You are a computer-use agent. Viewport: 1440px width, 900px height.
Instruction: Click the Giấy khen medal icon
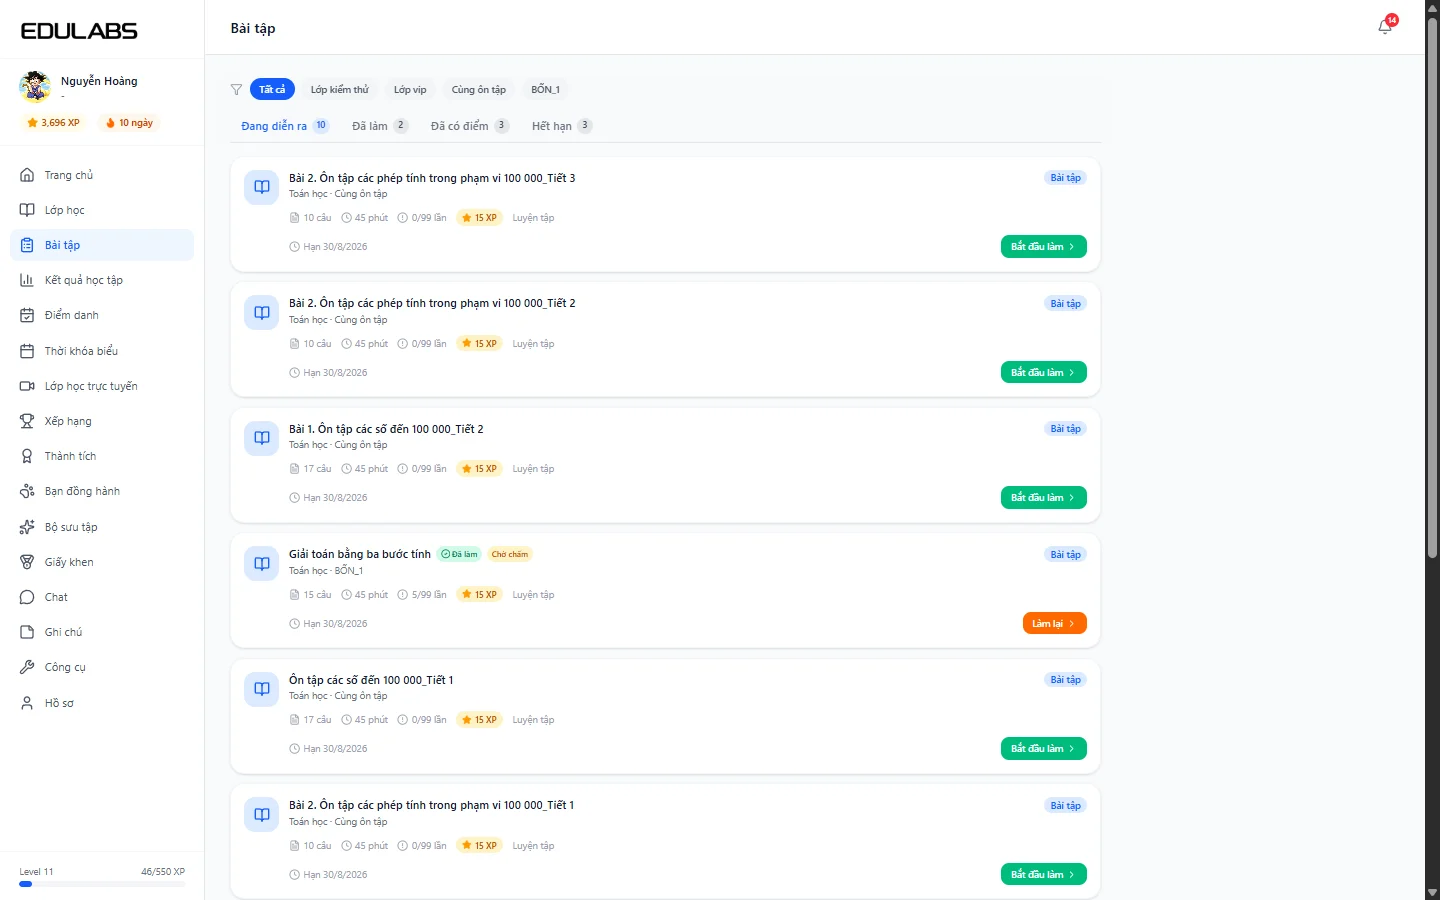click(x=27, y=562)
